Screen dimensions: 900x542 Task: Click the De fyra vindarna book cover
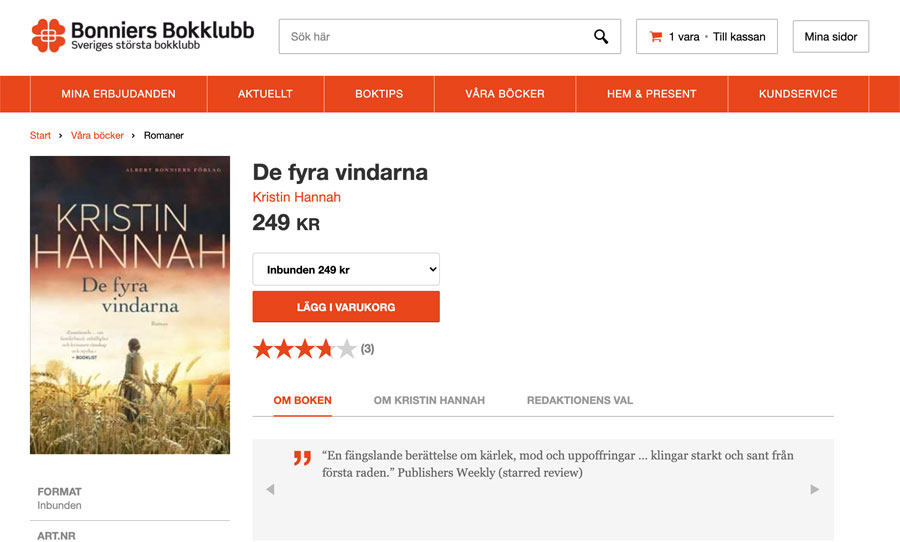(130, 305)
